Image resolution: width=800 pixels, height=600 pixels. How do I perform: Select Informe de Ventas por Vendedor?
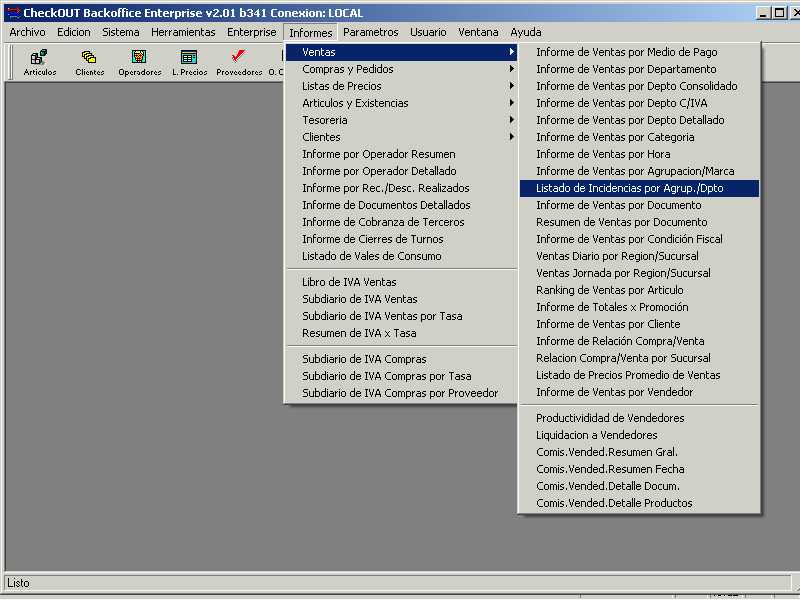(639, 392)
